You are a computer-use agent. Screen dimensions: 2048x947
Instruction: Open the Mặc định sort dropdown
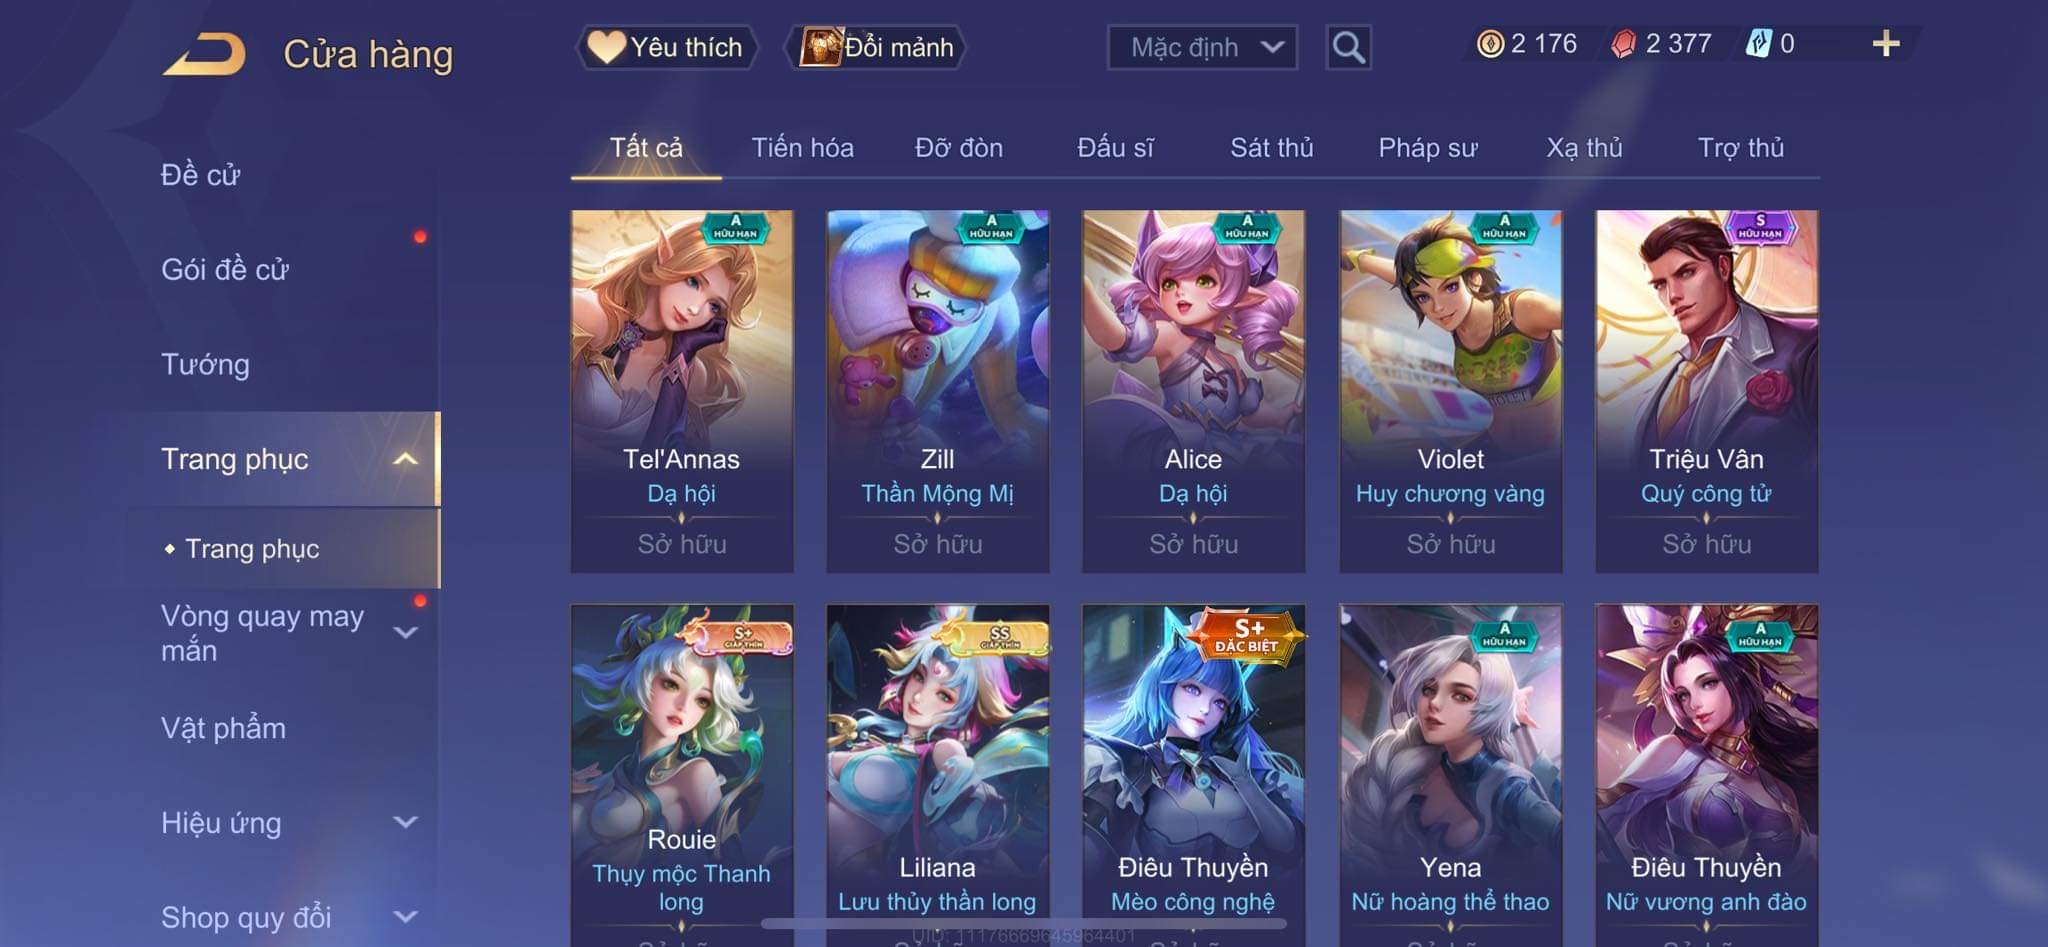[x=1202, y=47]
